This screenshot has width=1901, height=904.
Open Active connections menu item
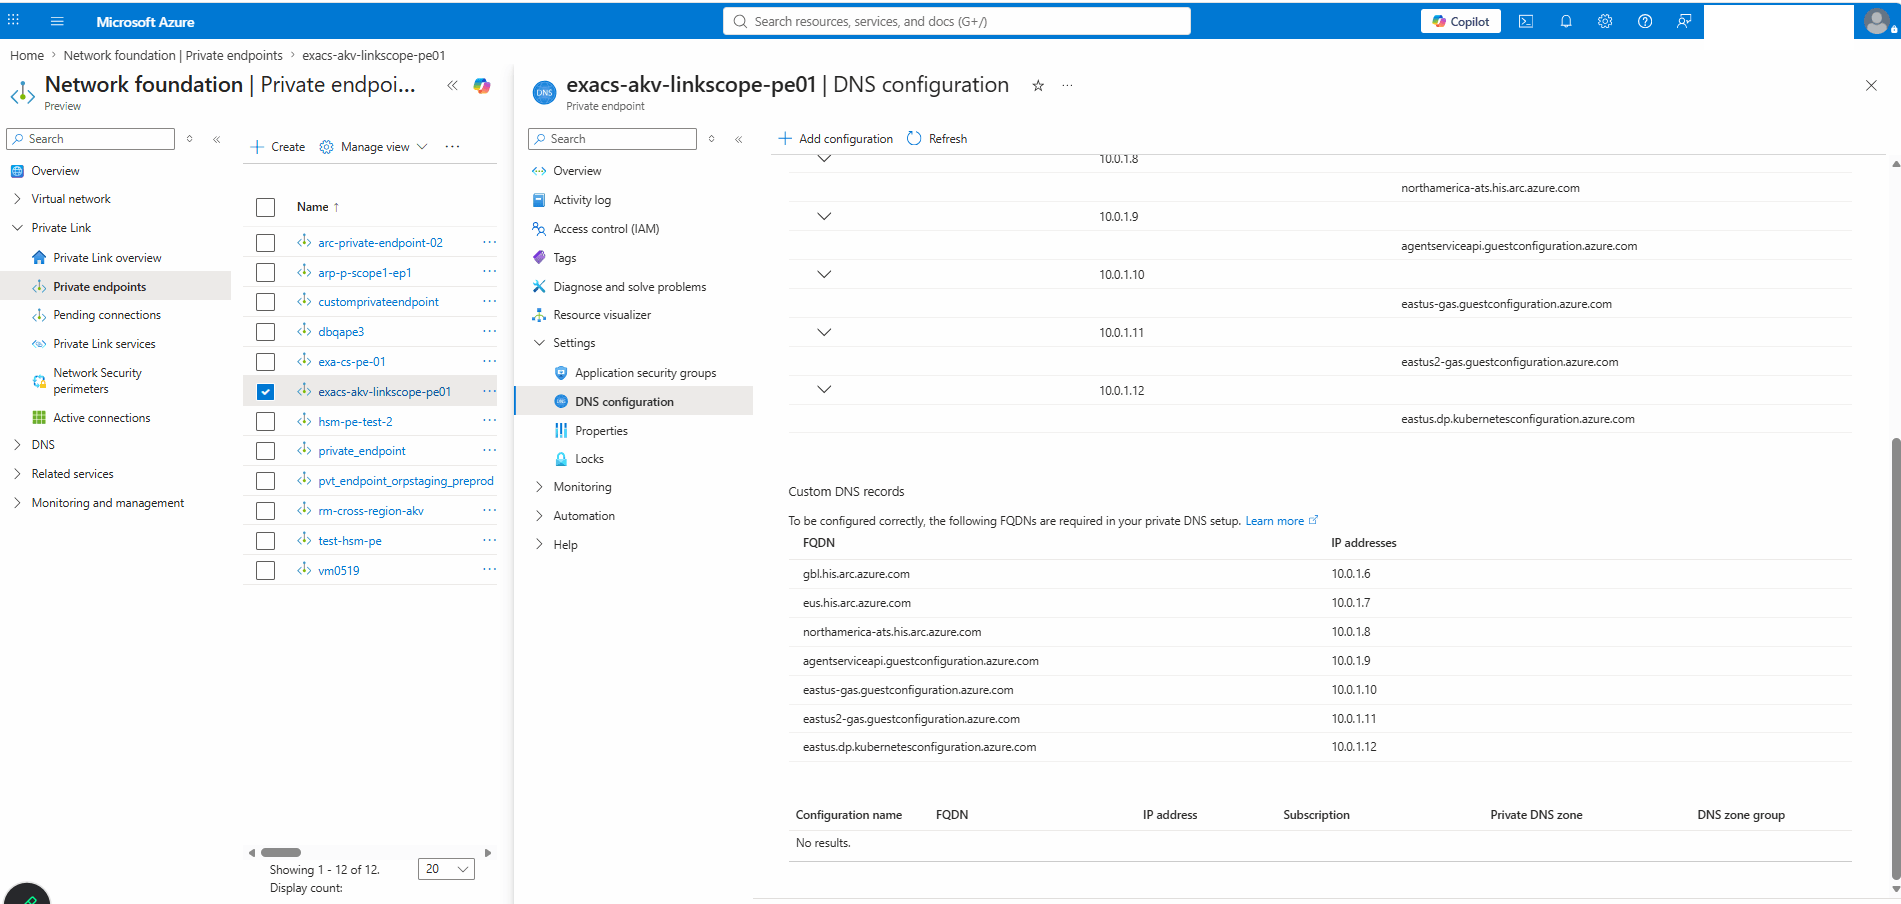coord(101,418)
